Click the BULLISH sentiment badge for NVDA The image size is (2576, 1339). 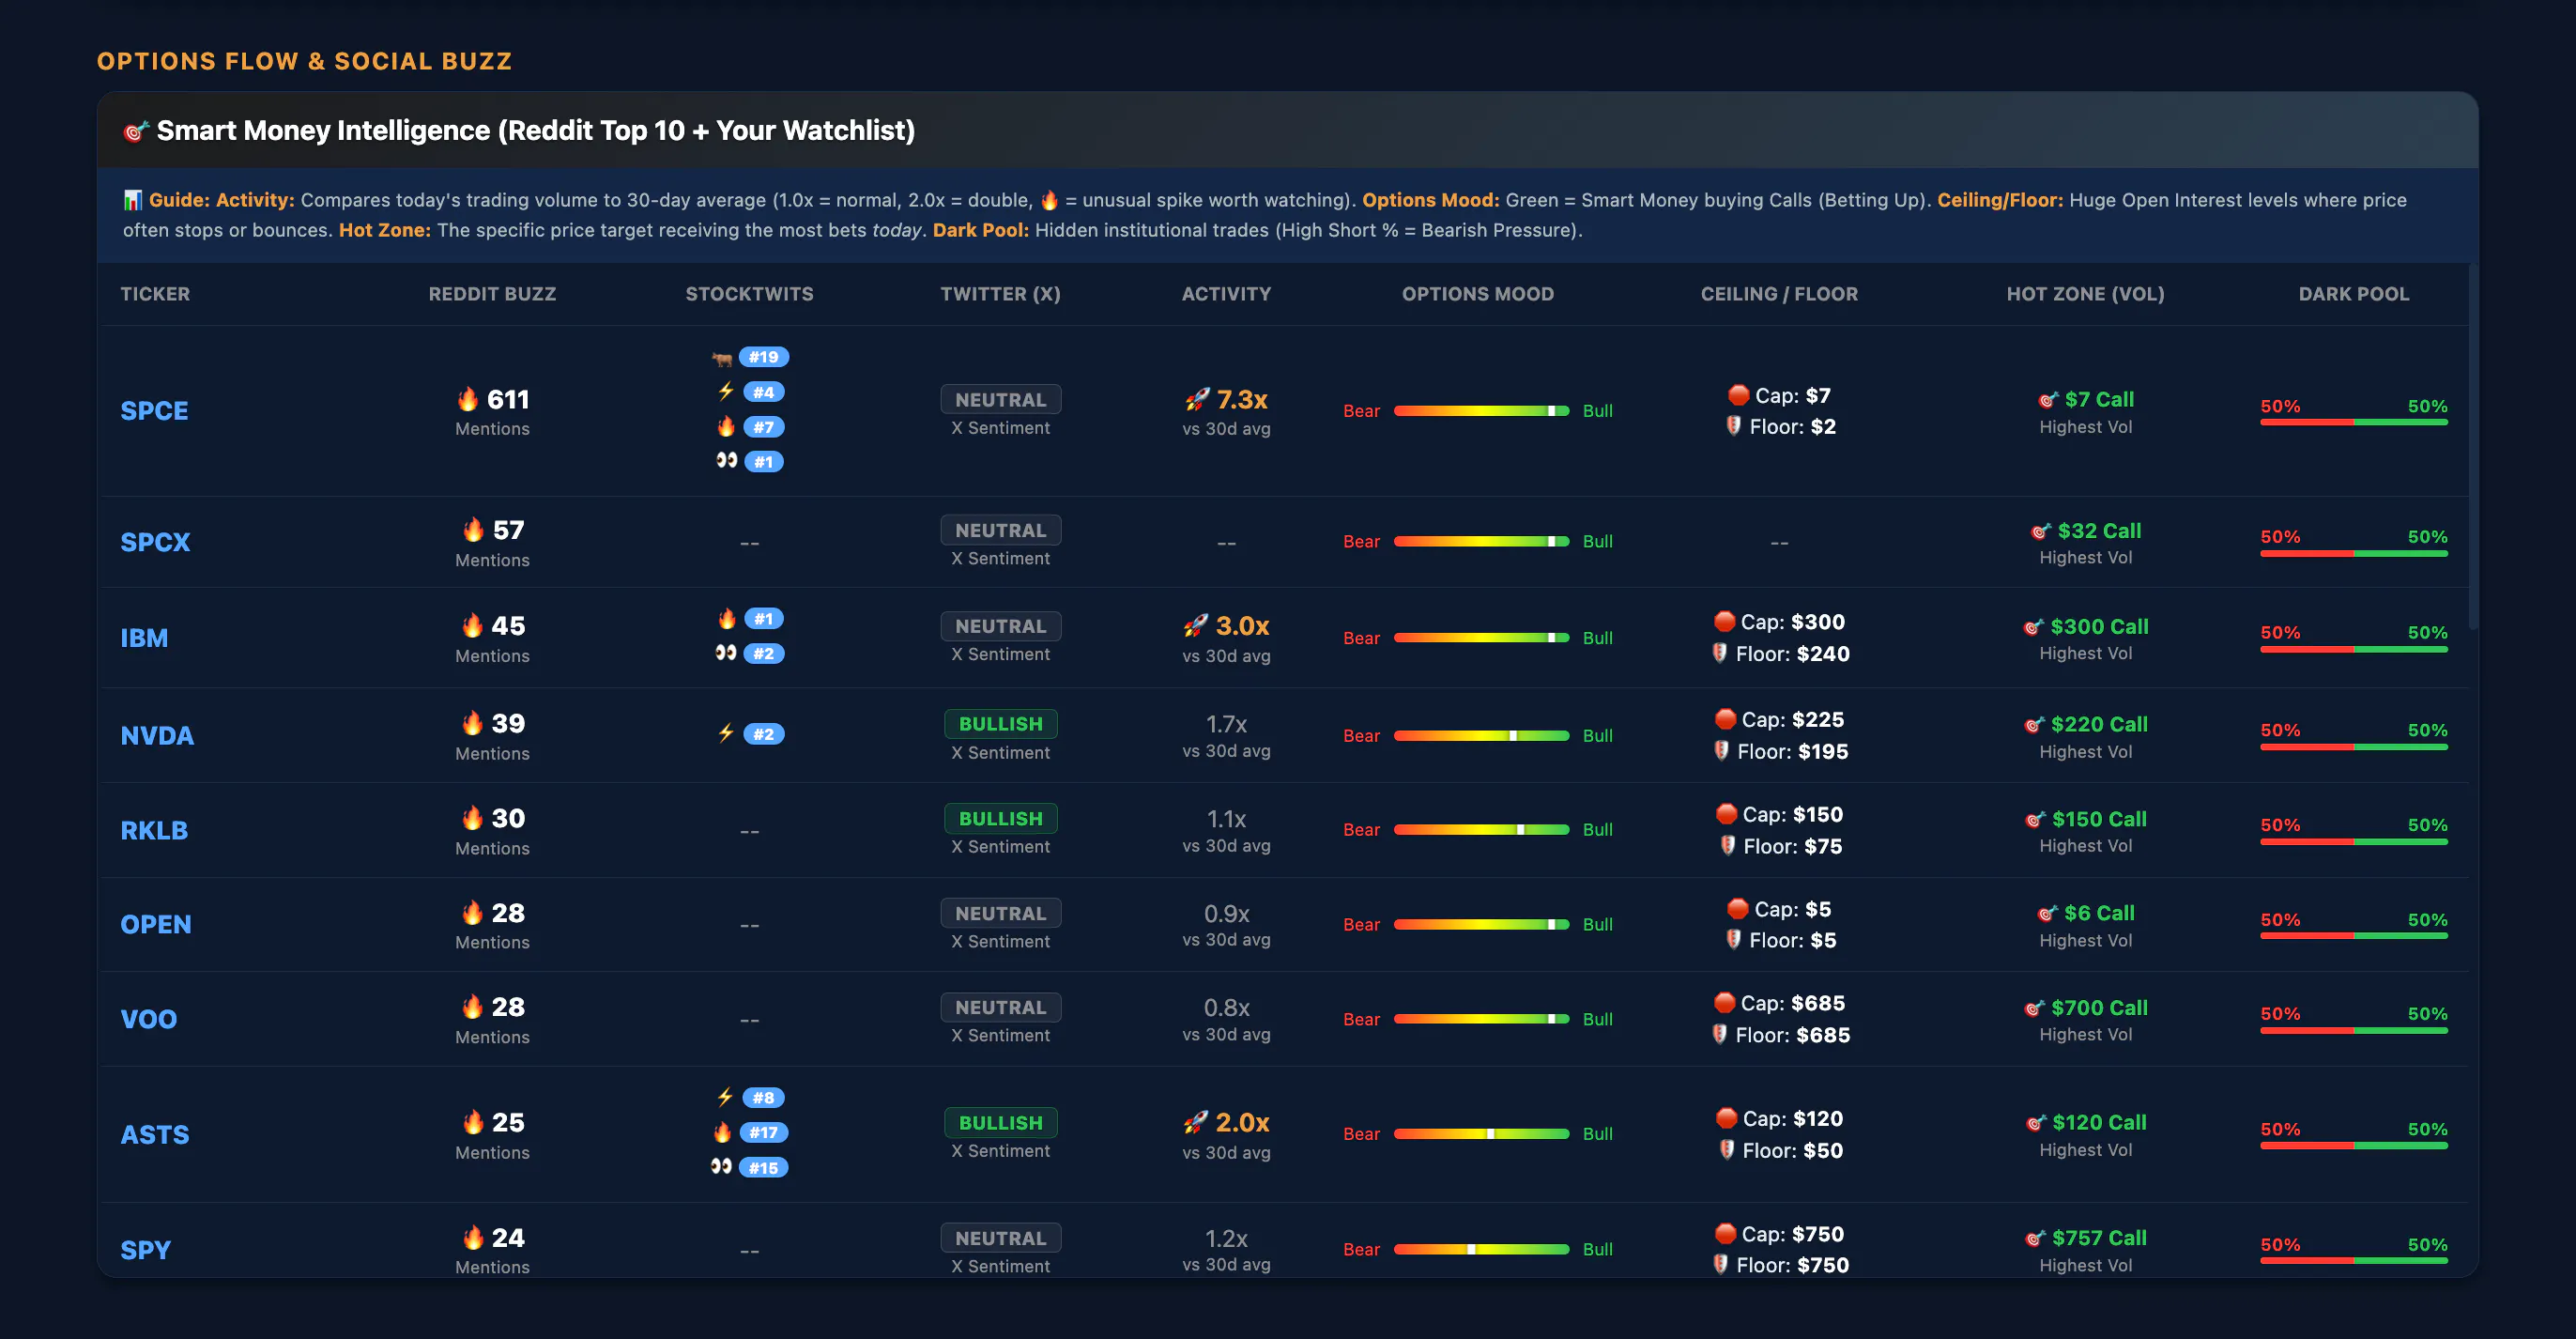pyautogui.click(x=1000, y=723)
